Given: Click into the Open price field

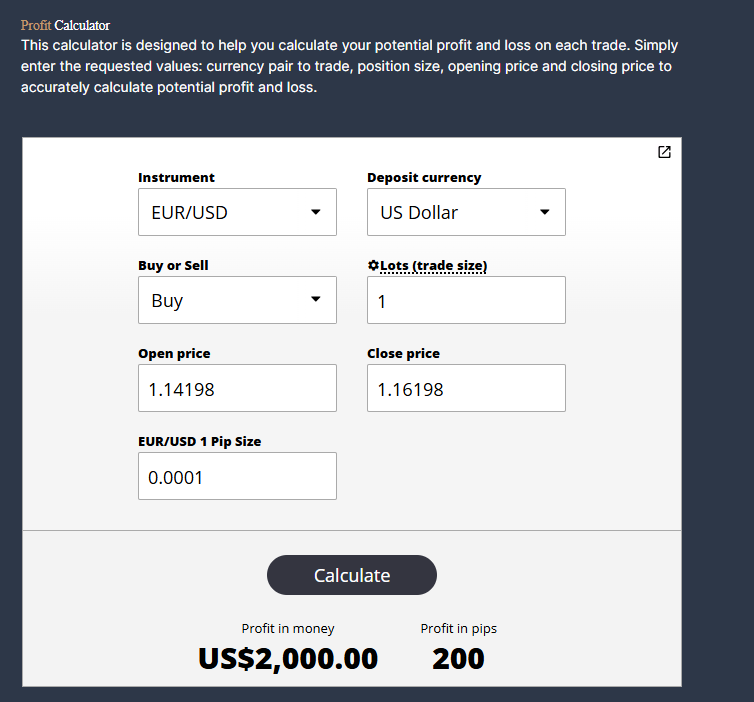Looking at the screenshot, I should 238,388.
